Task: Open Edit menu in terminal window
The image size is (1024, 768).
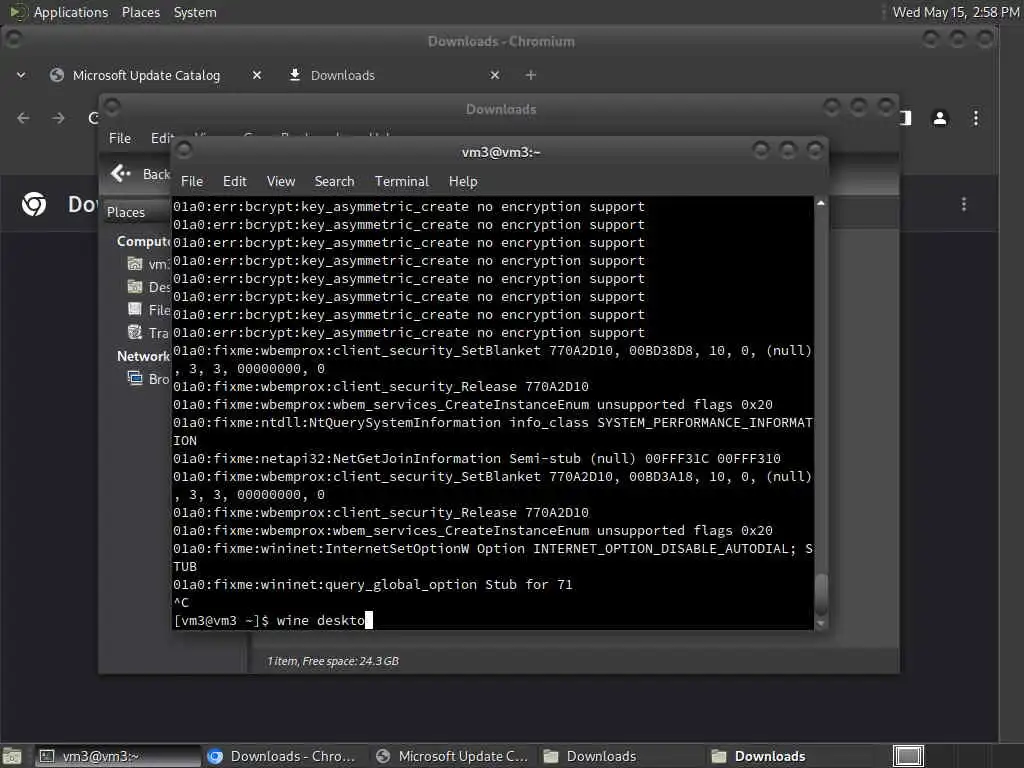Action: [234, 182]
